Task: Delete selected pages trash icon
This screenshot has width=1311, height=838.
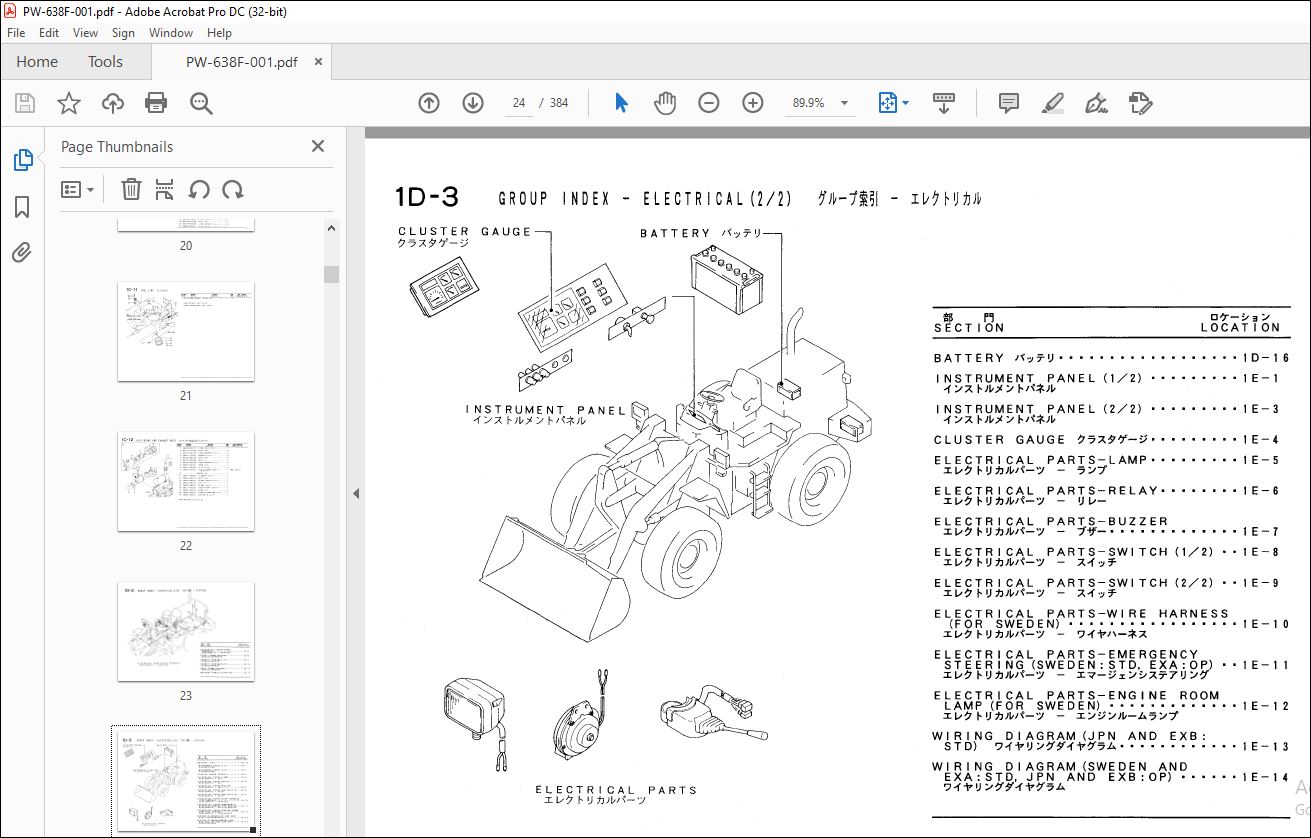Action: pos(131,189)
